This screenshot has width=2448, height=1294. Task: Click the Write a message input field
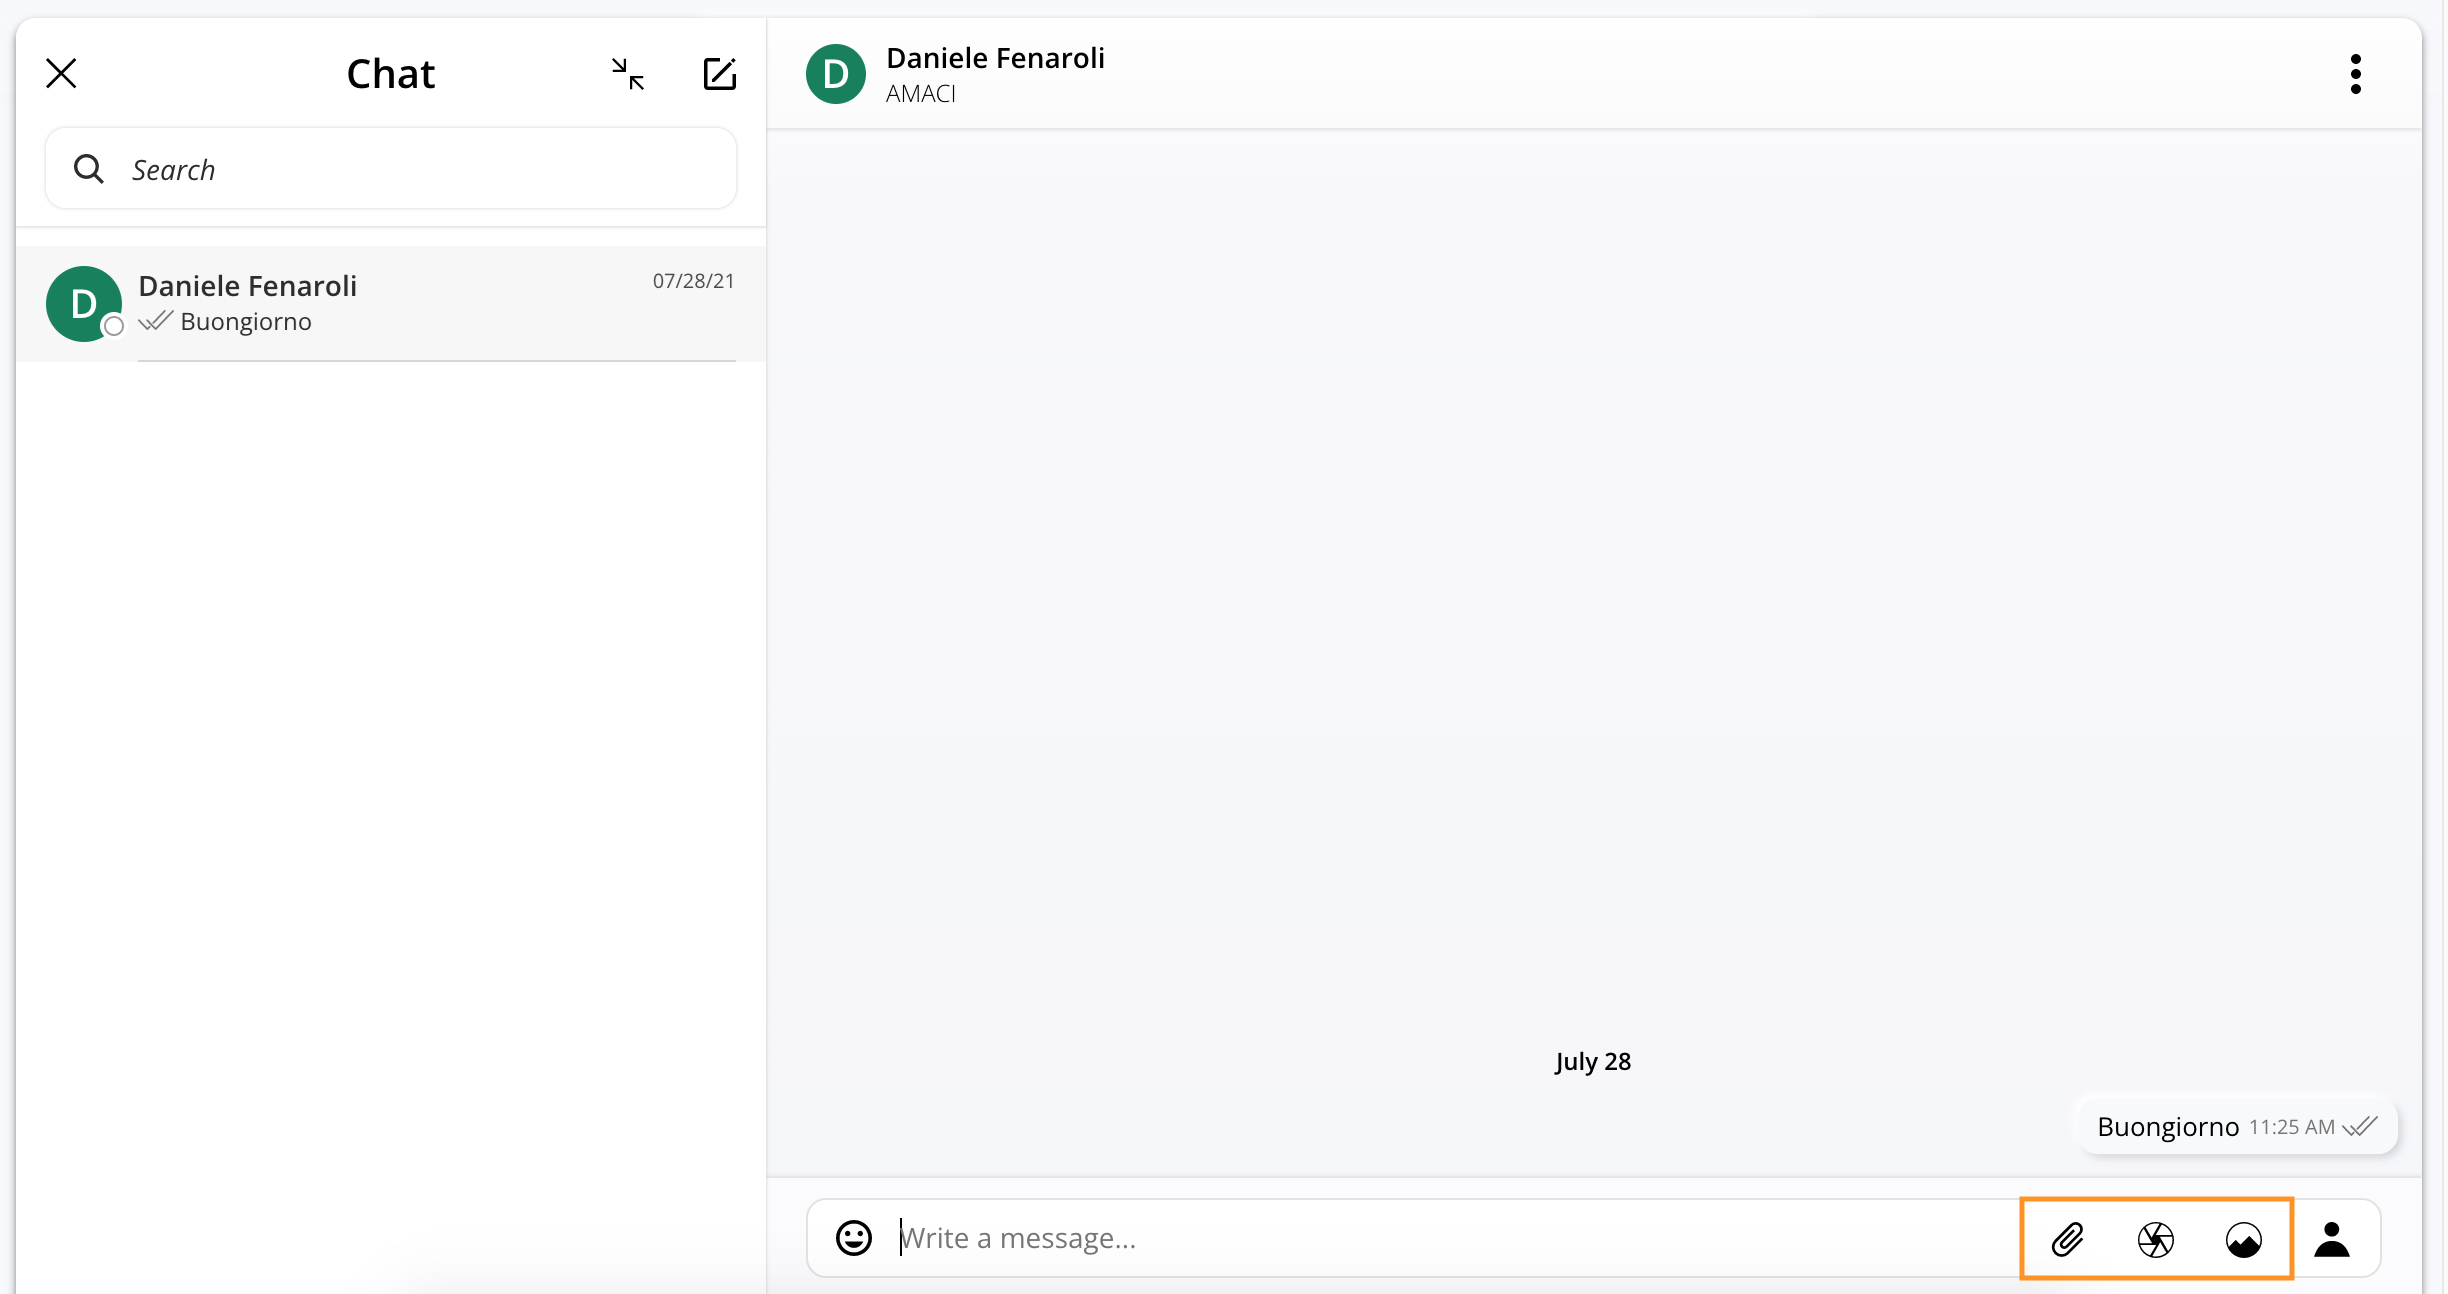(x=1455, y=1238)
